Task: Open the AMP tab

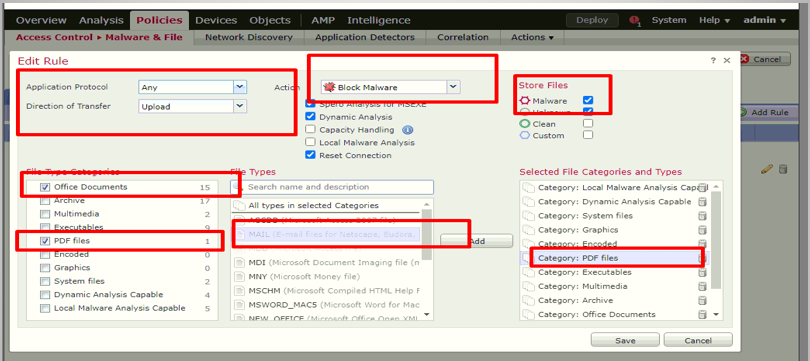Action: [x=323, y=20]
